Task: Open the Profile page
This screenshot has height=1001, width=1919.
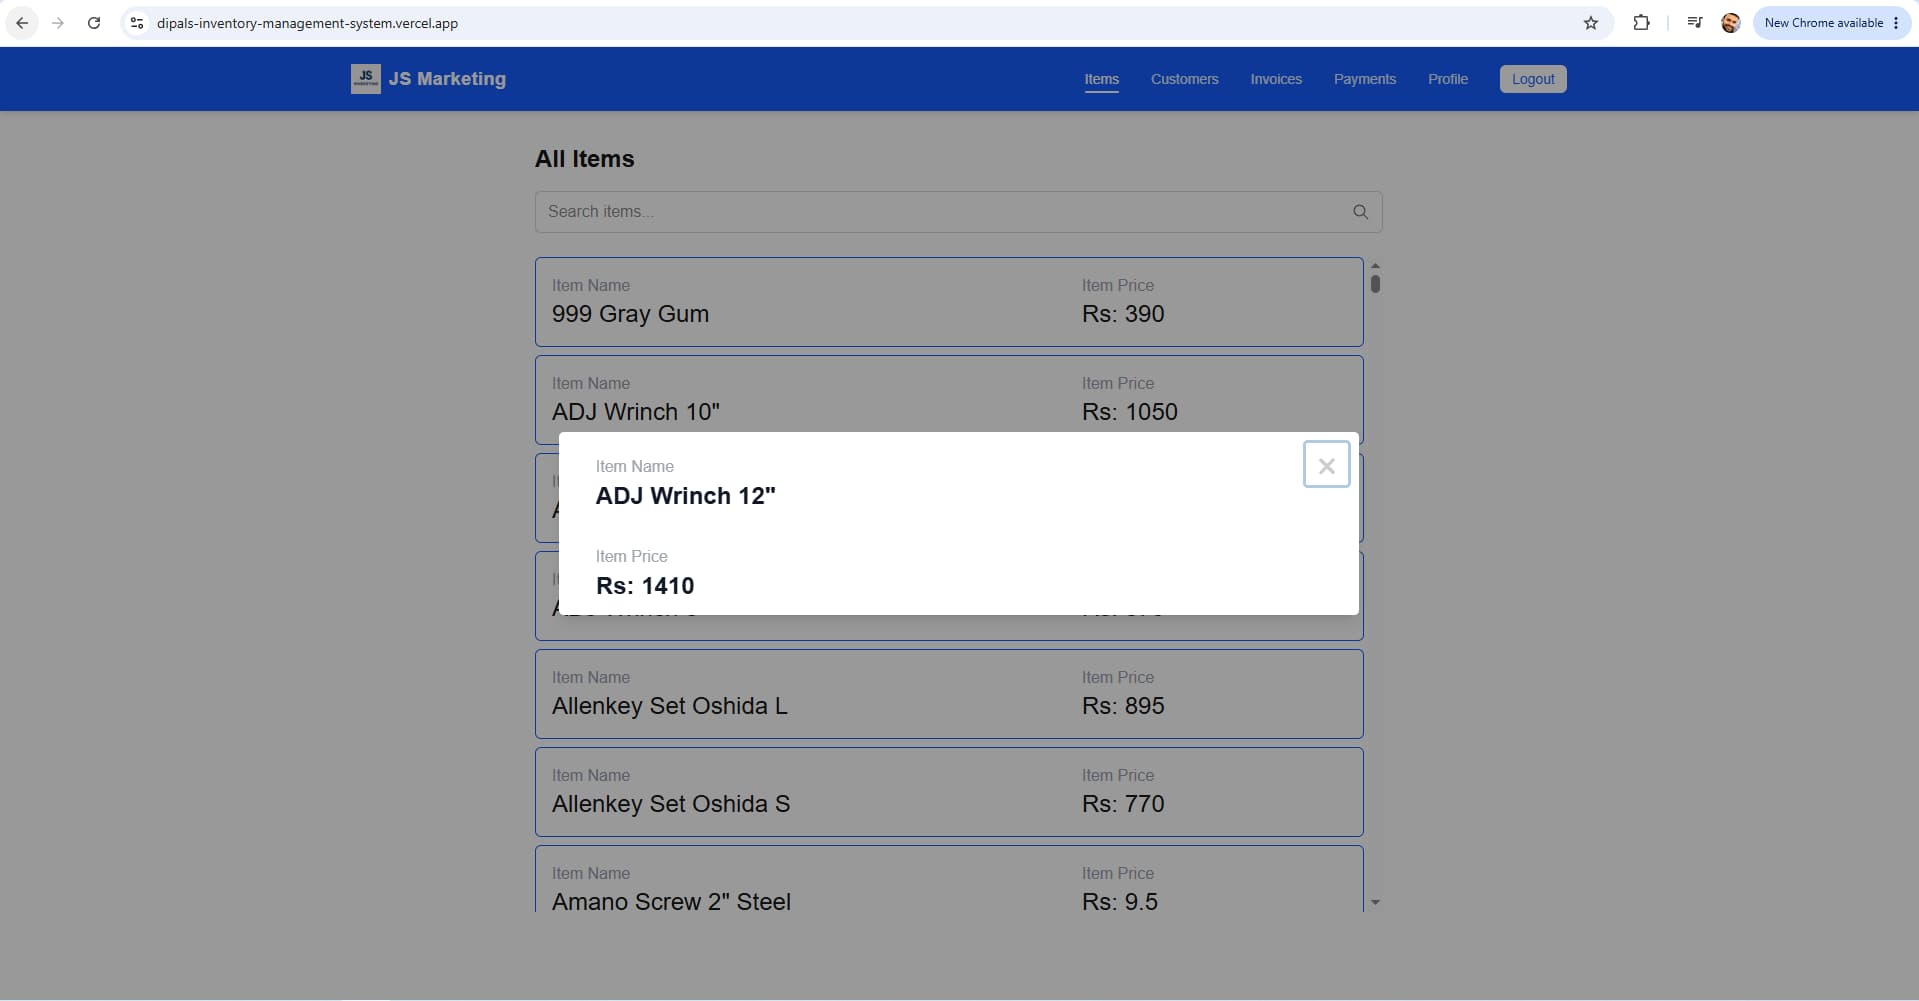Action: point(1447,79)
